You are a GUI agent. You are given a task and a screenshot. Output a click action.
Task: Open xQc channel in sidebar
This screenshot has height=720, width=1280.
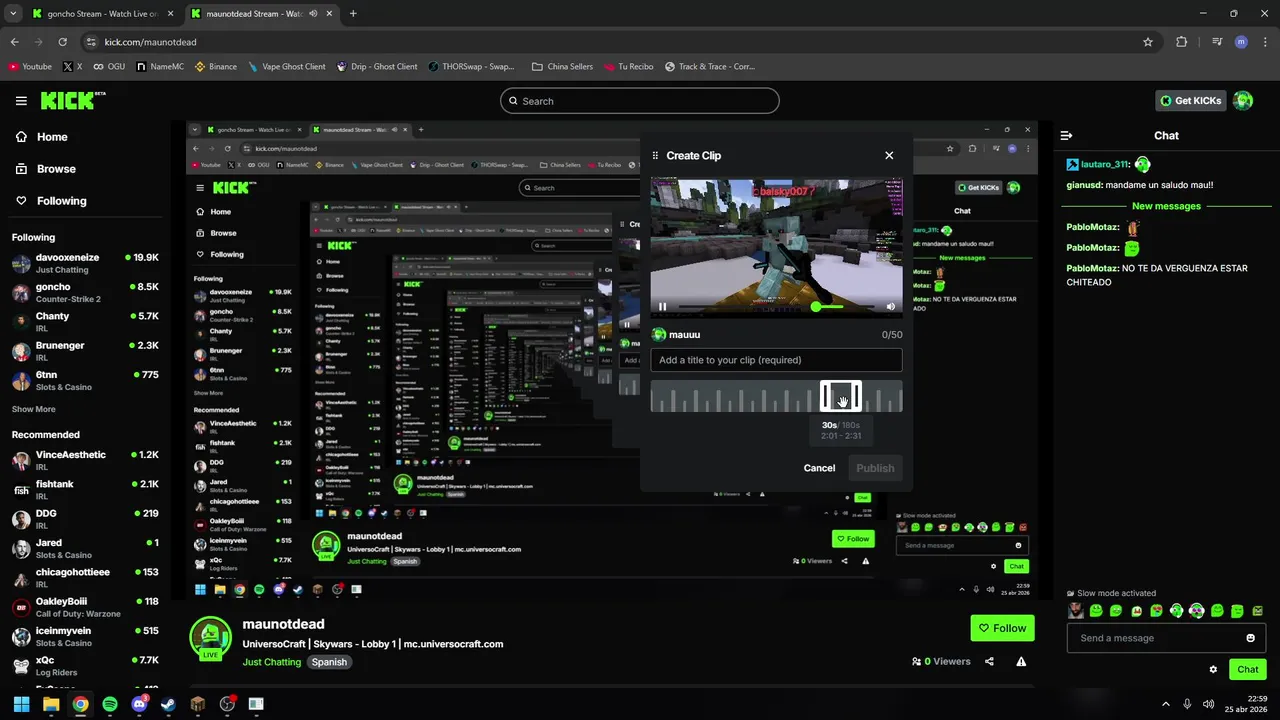tap(85, 666)
